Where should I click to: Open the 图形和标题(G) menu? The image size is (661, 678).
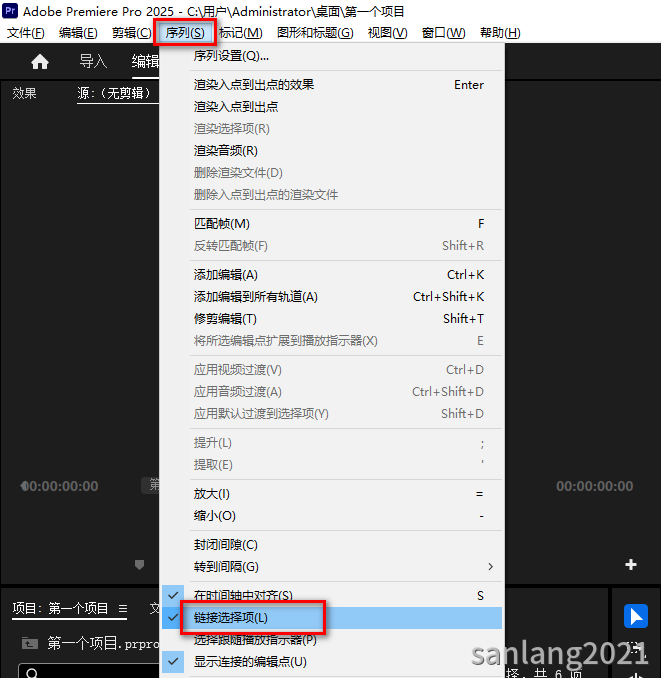click(x=315, y=33)
